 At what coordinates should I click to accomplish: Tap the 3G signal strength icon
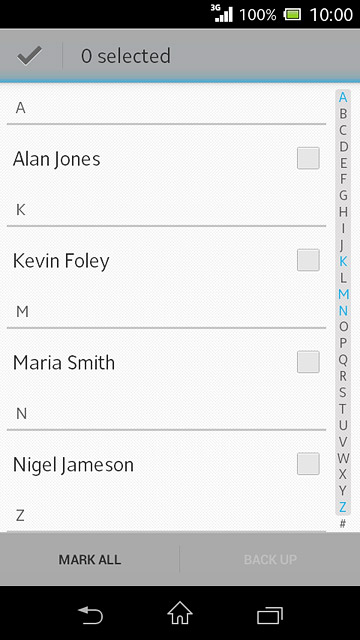click(x=222, y=13)
